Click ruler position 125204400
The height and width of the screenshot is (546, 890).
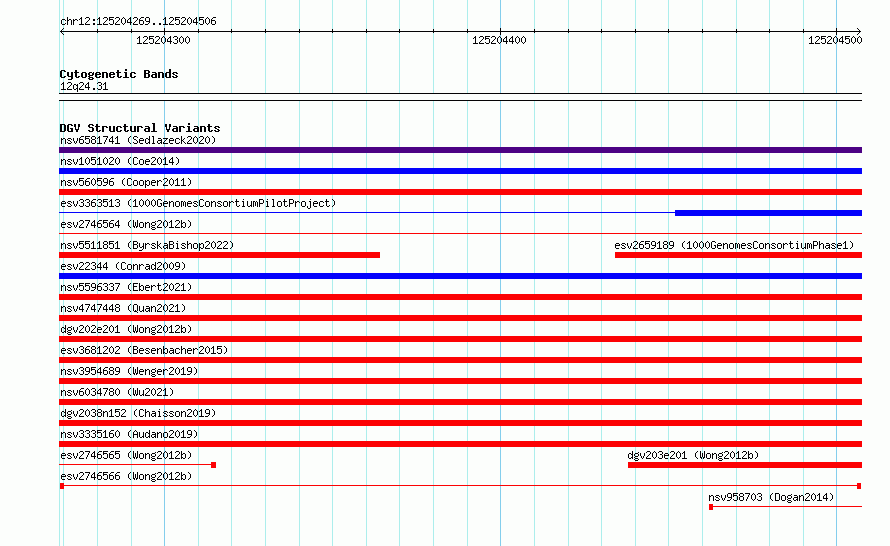click(499, 40)
